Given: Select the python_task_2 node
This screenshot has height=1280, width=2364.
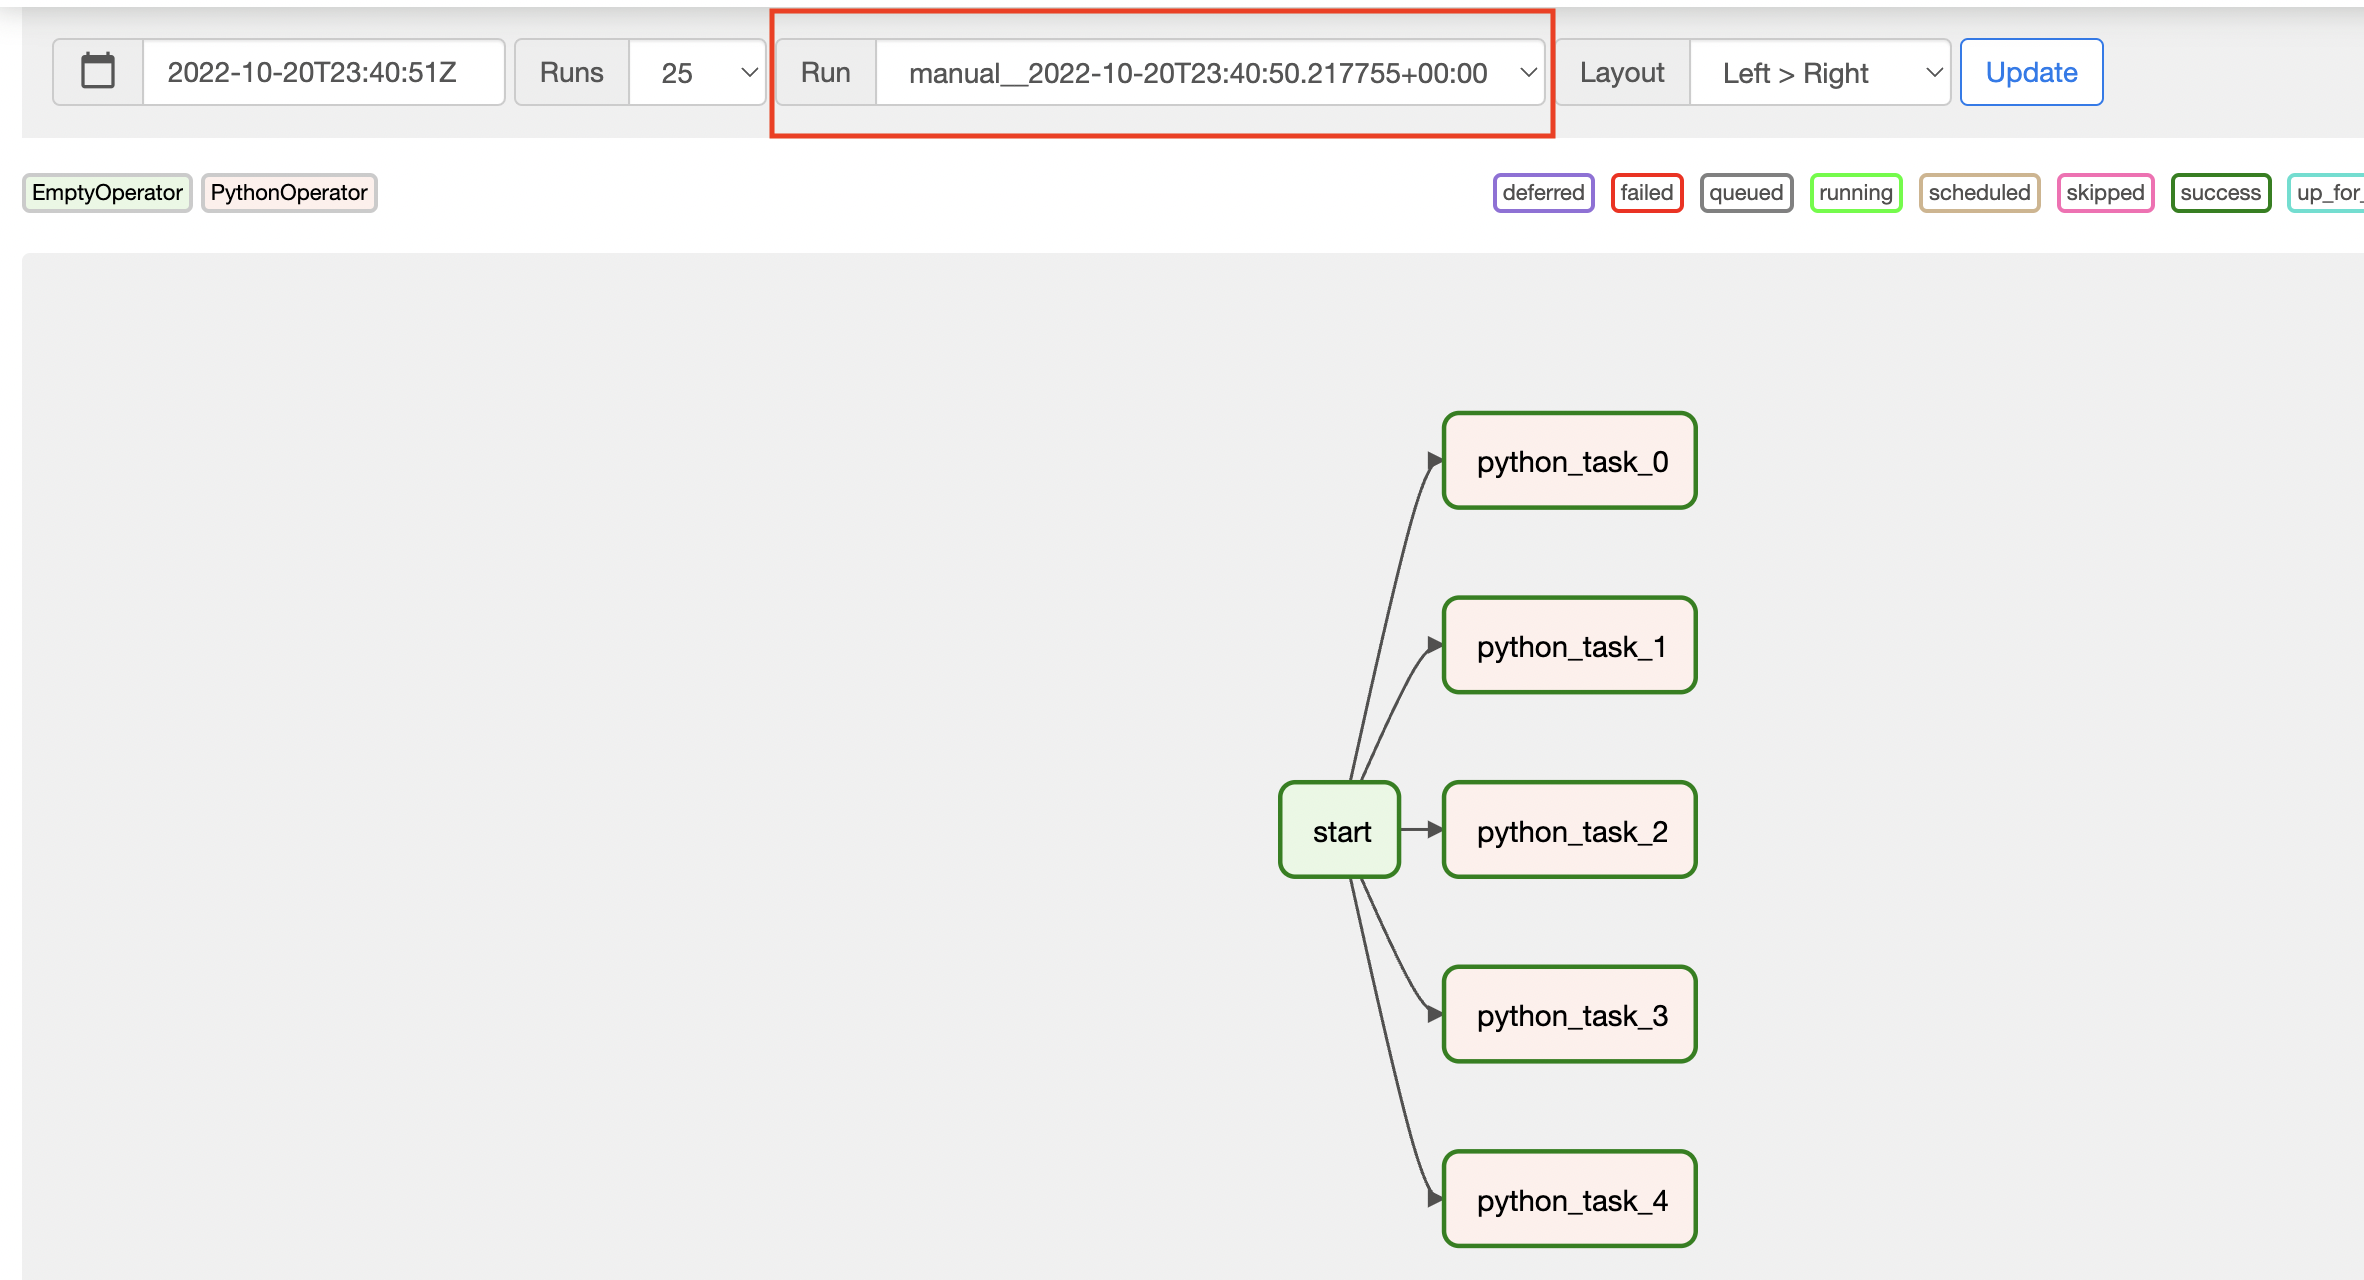Looking at the screenshot, I should pos(1568,830).
